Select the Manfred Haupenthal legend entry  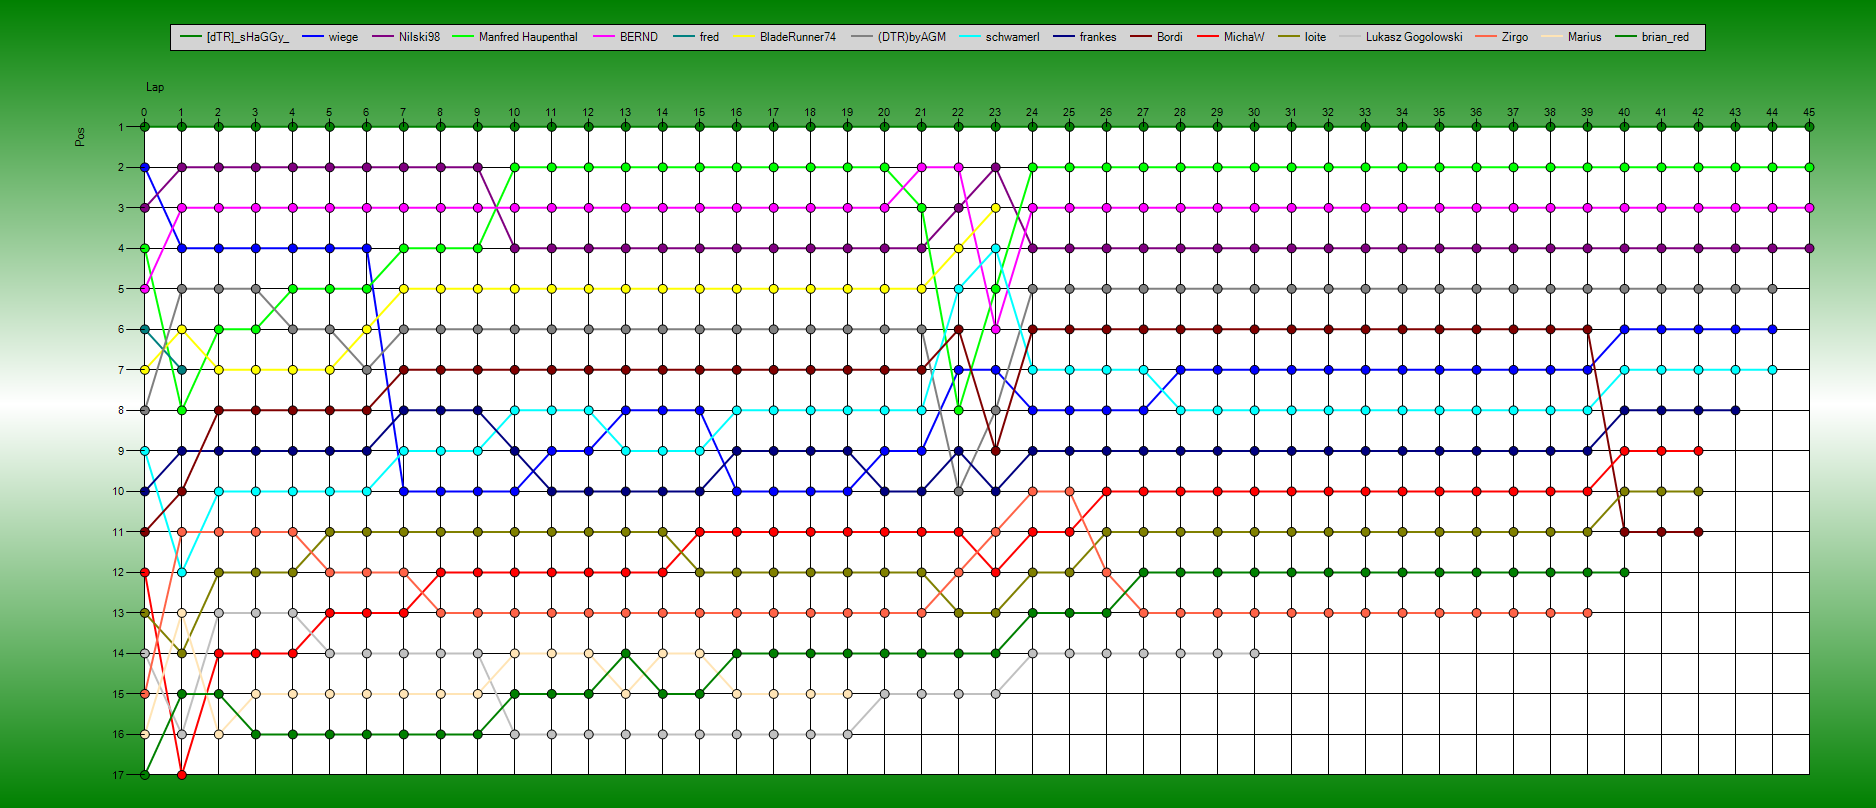(516, 37)
